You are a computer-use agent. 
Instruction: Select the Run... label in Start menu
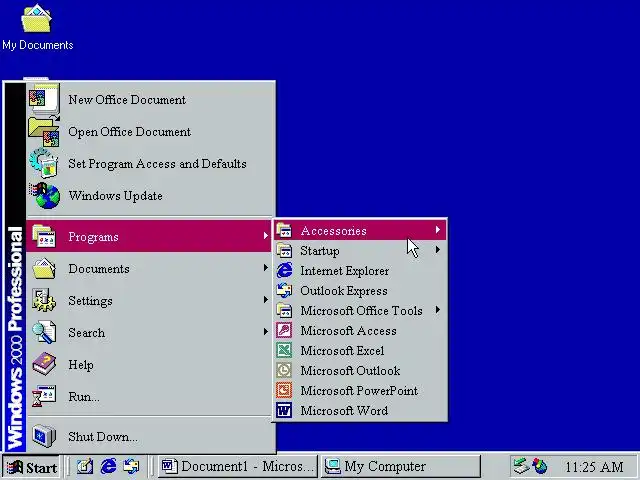(84, 397)
